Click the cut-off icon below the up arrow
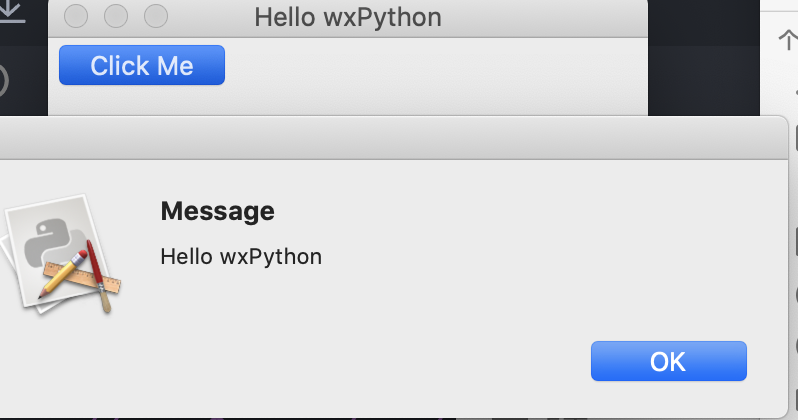Viewport: 798px width, 420px height. [x=795, y=93]
